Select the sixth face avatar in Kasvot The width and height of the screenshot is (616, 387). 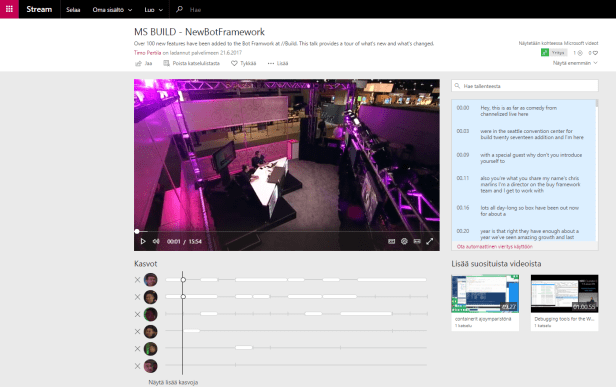tap(150, 366)
